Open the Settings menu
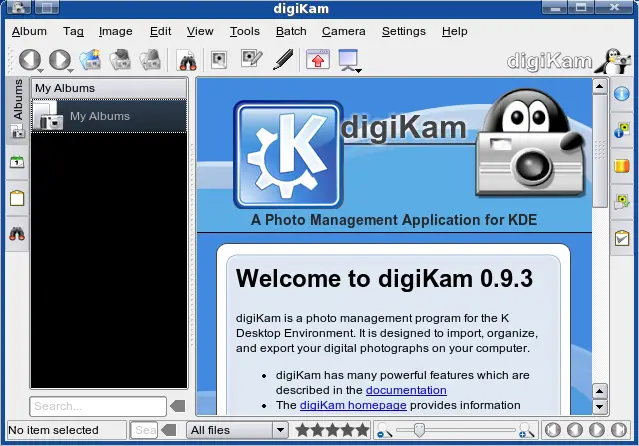This screenshot has width=639, height=446. coord(403,31)
